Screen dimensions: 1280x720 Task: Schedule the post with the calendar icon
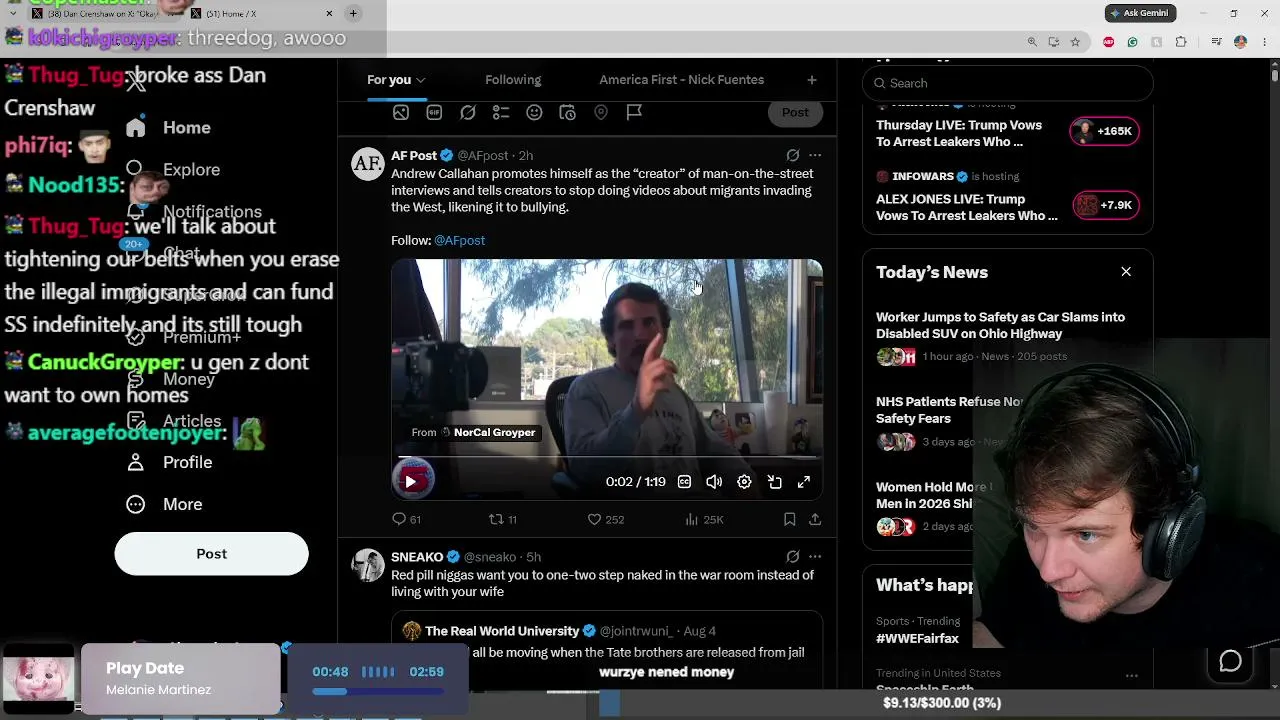567,113
